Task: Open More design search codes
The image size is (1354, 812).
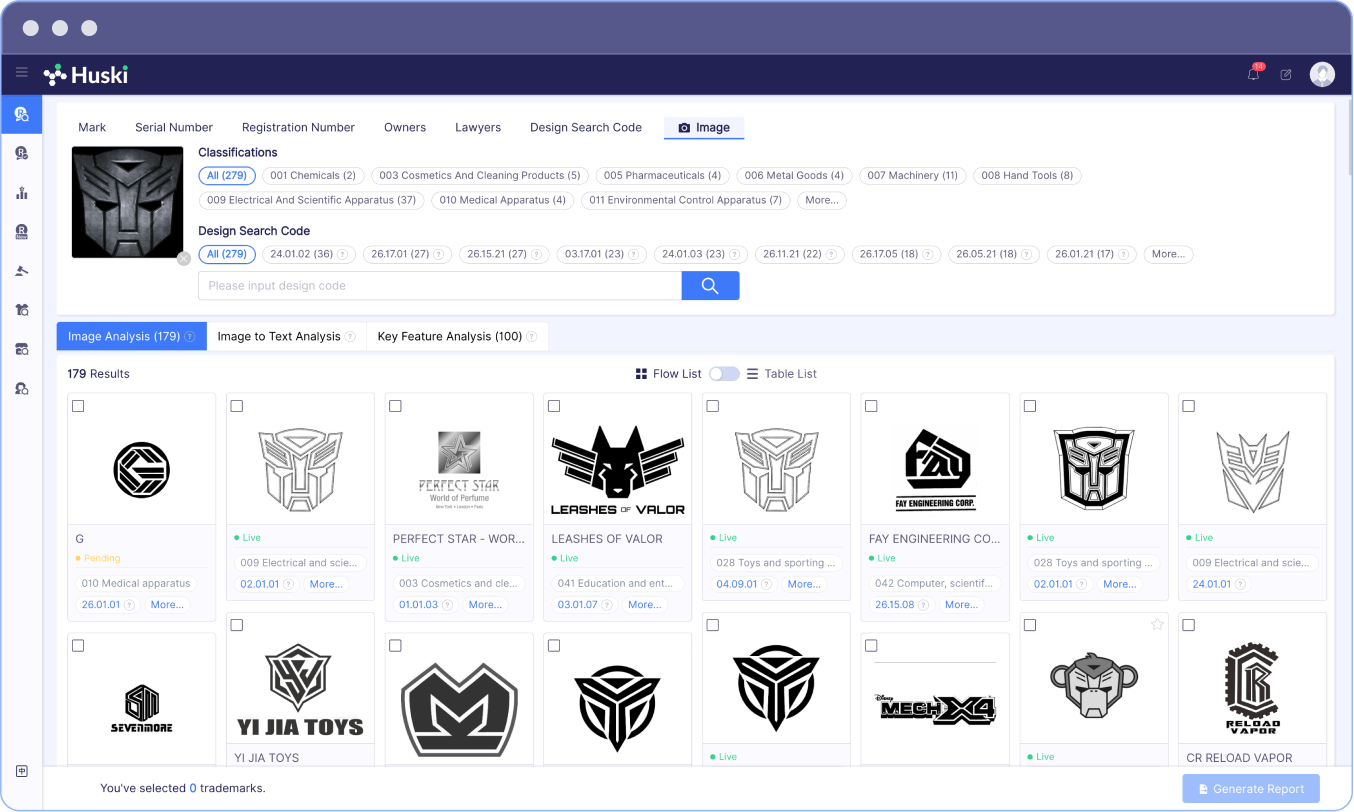Action: [x=1167, y=254]
